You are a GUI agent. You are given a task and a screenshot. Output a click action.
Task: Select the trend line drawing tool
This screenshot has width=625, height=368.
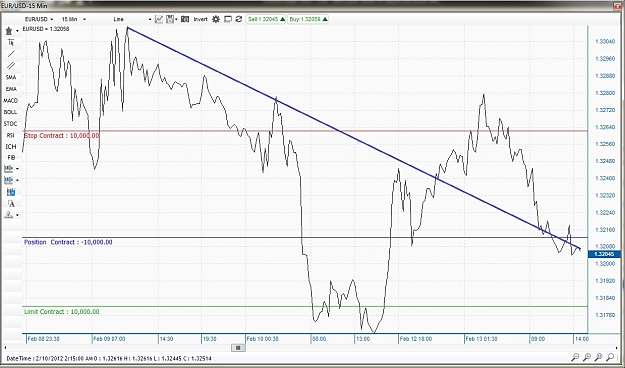11,54
